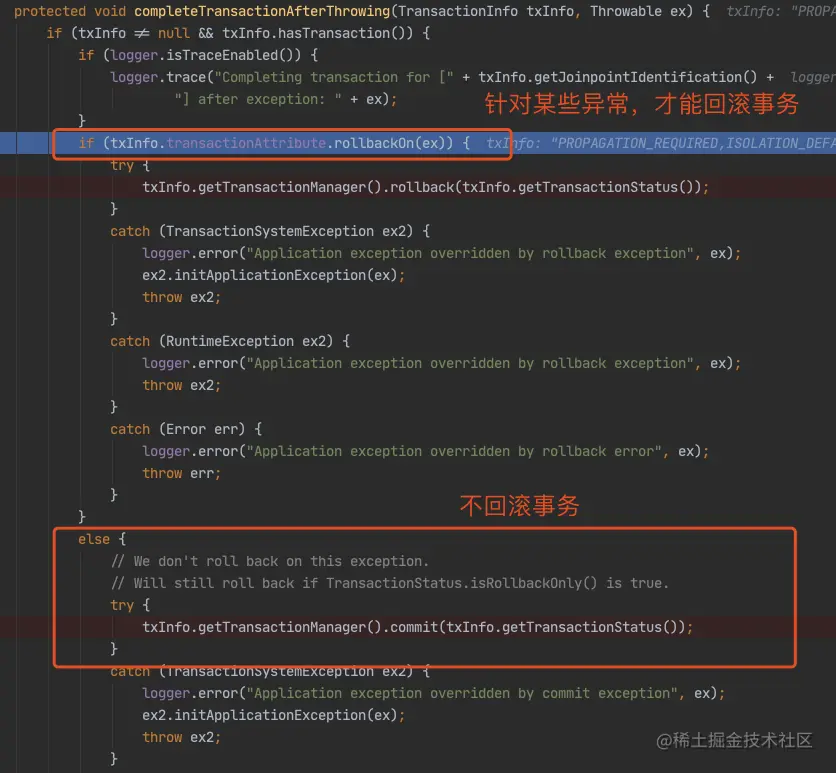Image resolution: width=836 pixels, height=773 pixels.
Task: Click the catch (RuntimeException ex2) clause
Action: pos(230,341)
